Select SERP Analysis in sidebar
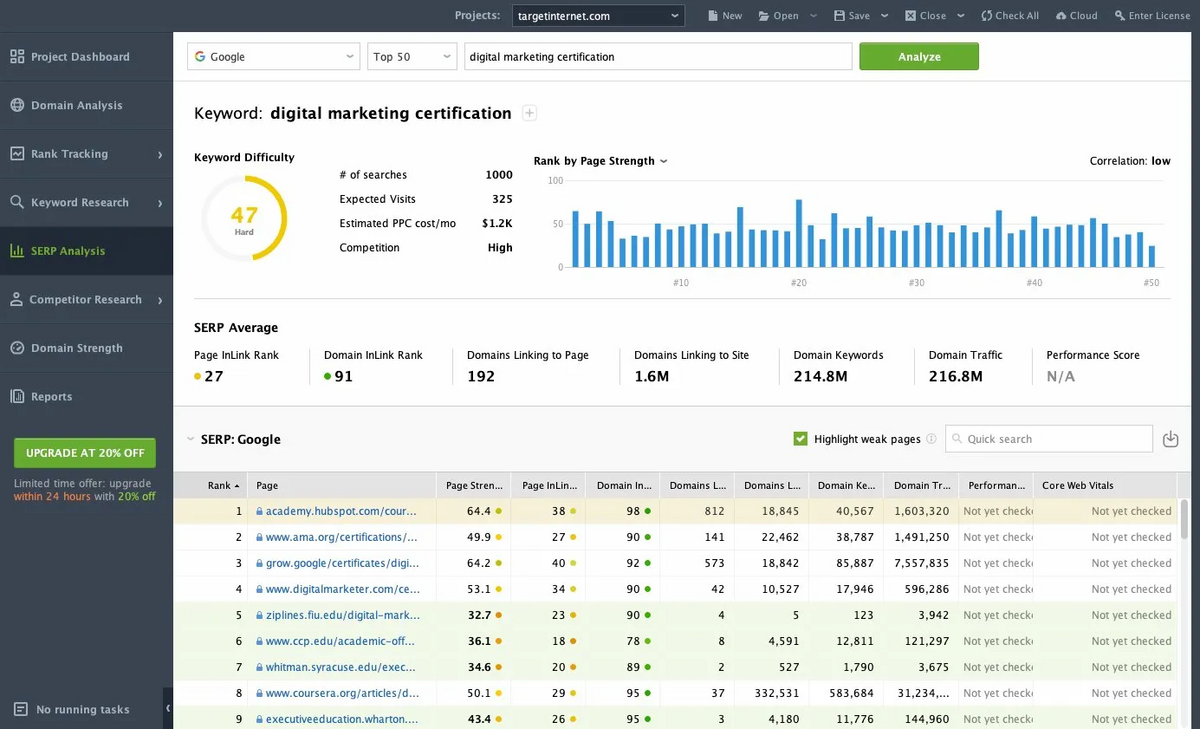 click(x=86, y=251)
